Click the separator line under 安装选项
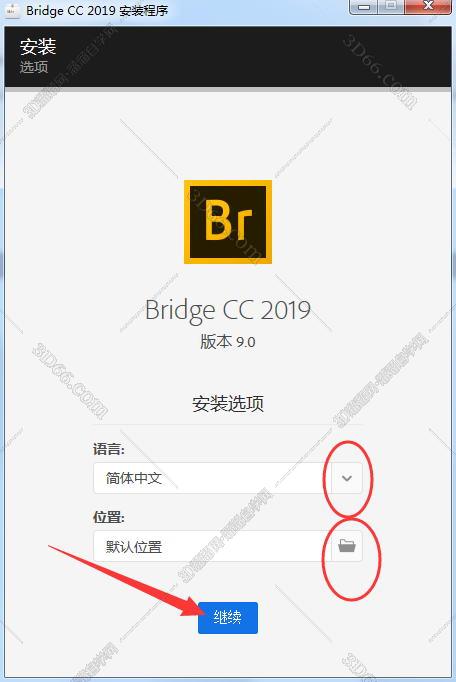 [228, 425]
